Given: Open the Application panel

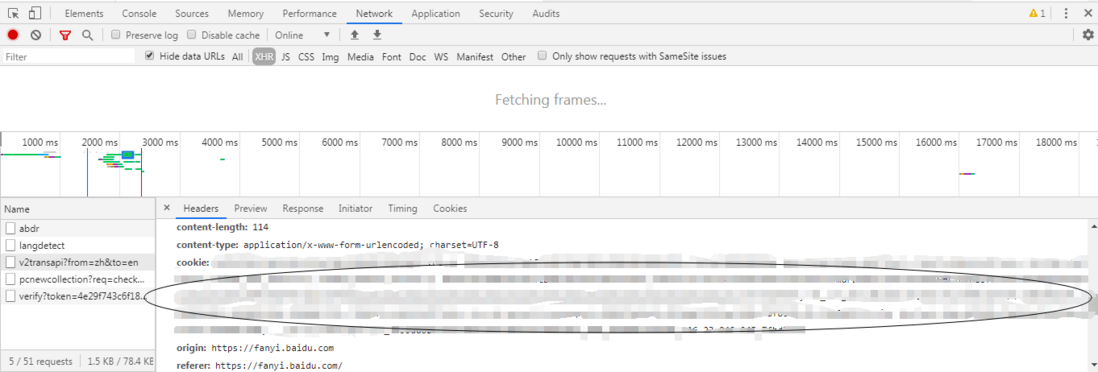Looking at the screenshot, I should click(436, 13).
